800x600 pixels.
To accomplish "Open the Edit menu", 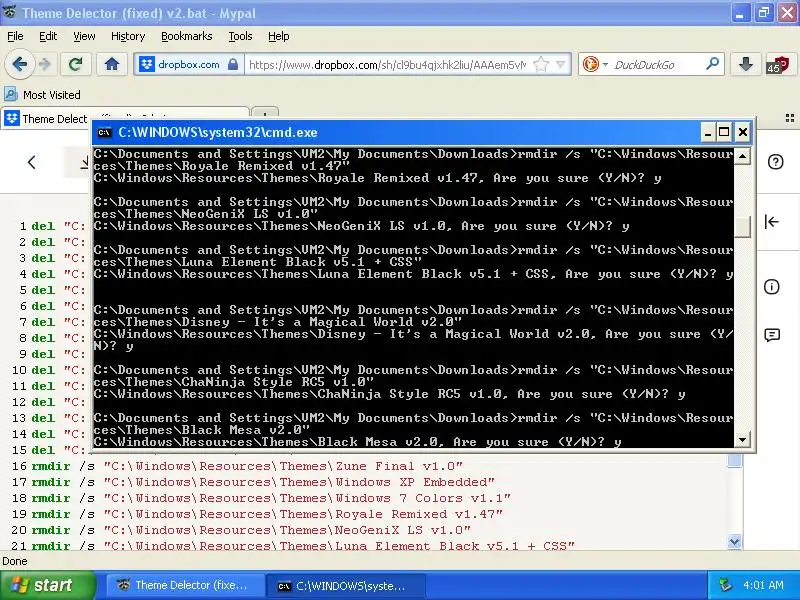I will point(48,36).
